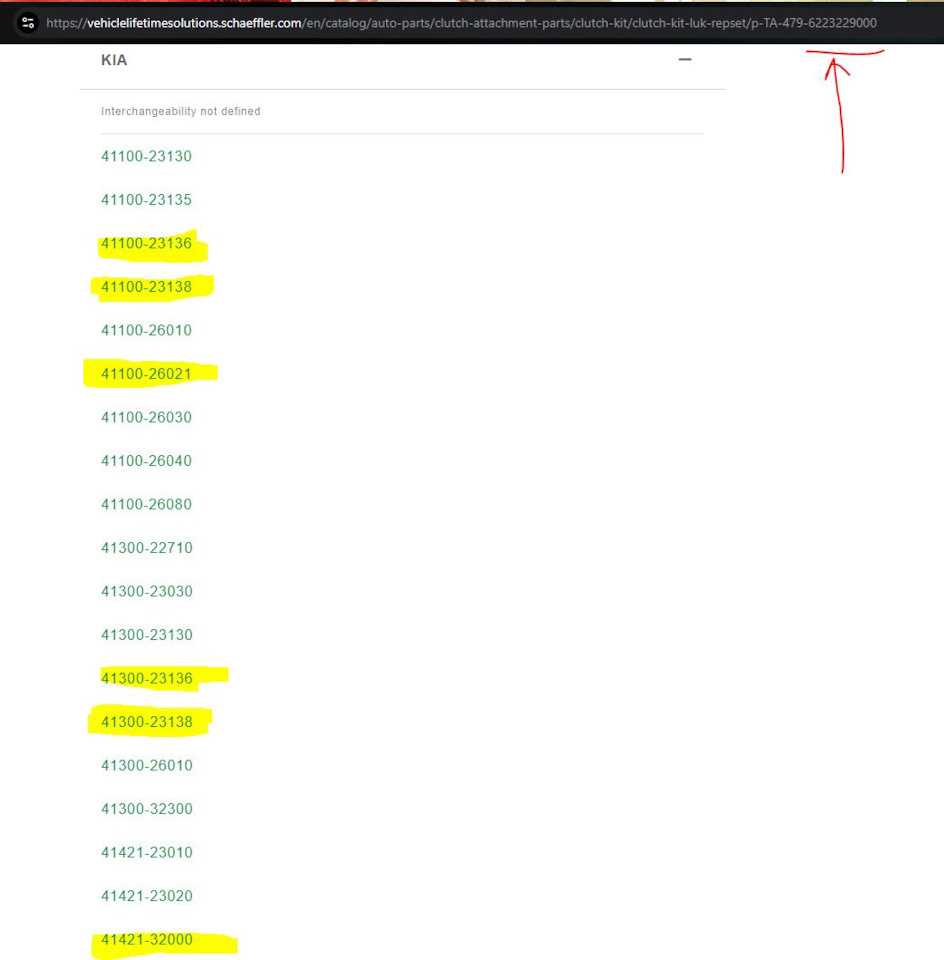Image resolution: width=944 pixels, height=960 pixels.
Task: Open part number 41421-23010
Action: click(147, 852)
